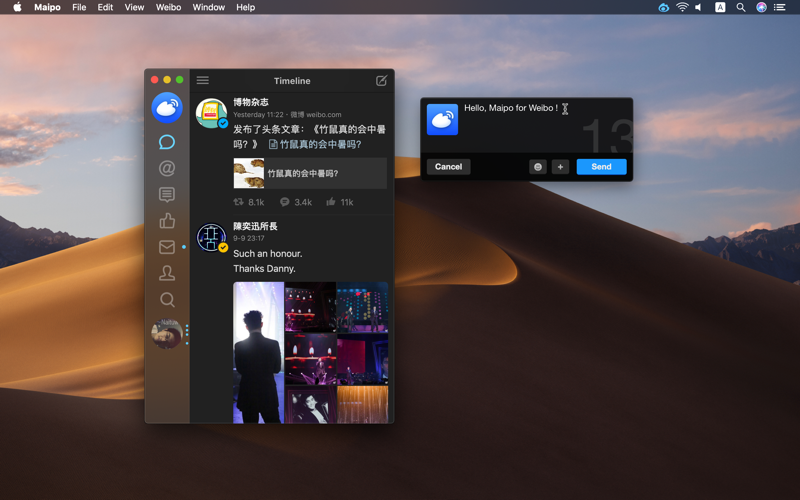The image size is (800, 500).
Task: Open the Search magnifier icon in sidebar
Action: click(167, 299)
